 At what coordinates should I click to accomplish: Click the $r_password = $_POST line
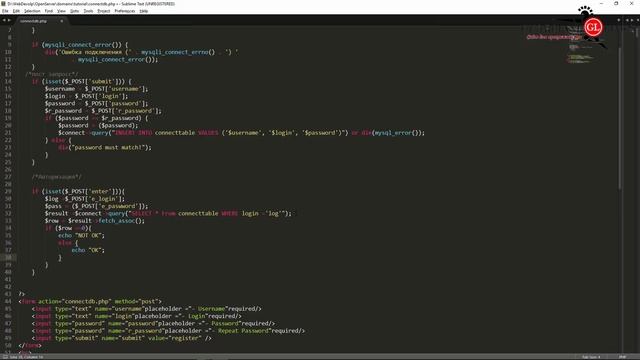pyautogui.click(x=103, y=111)
